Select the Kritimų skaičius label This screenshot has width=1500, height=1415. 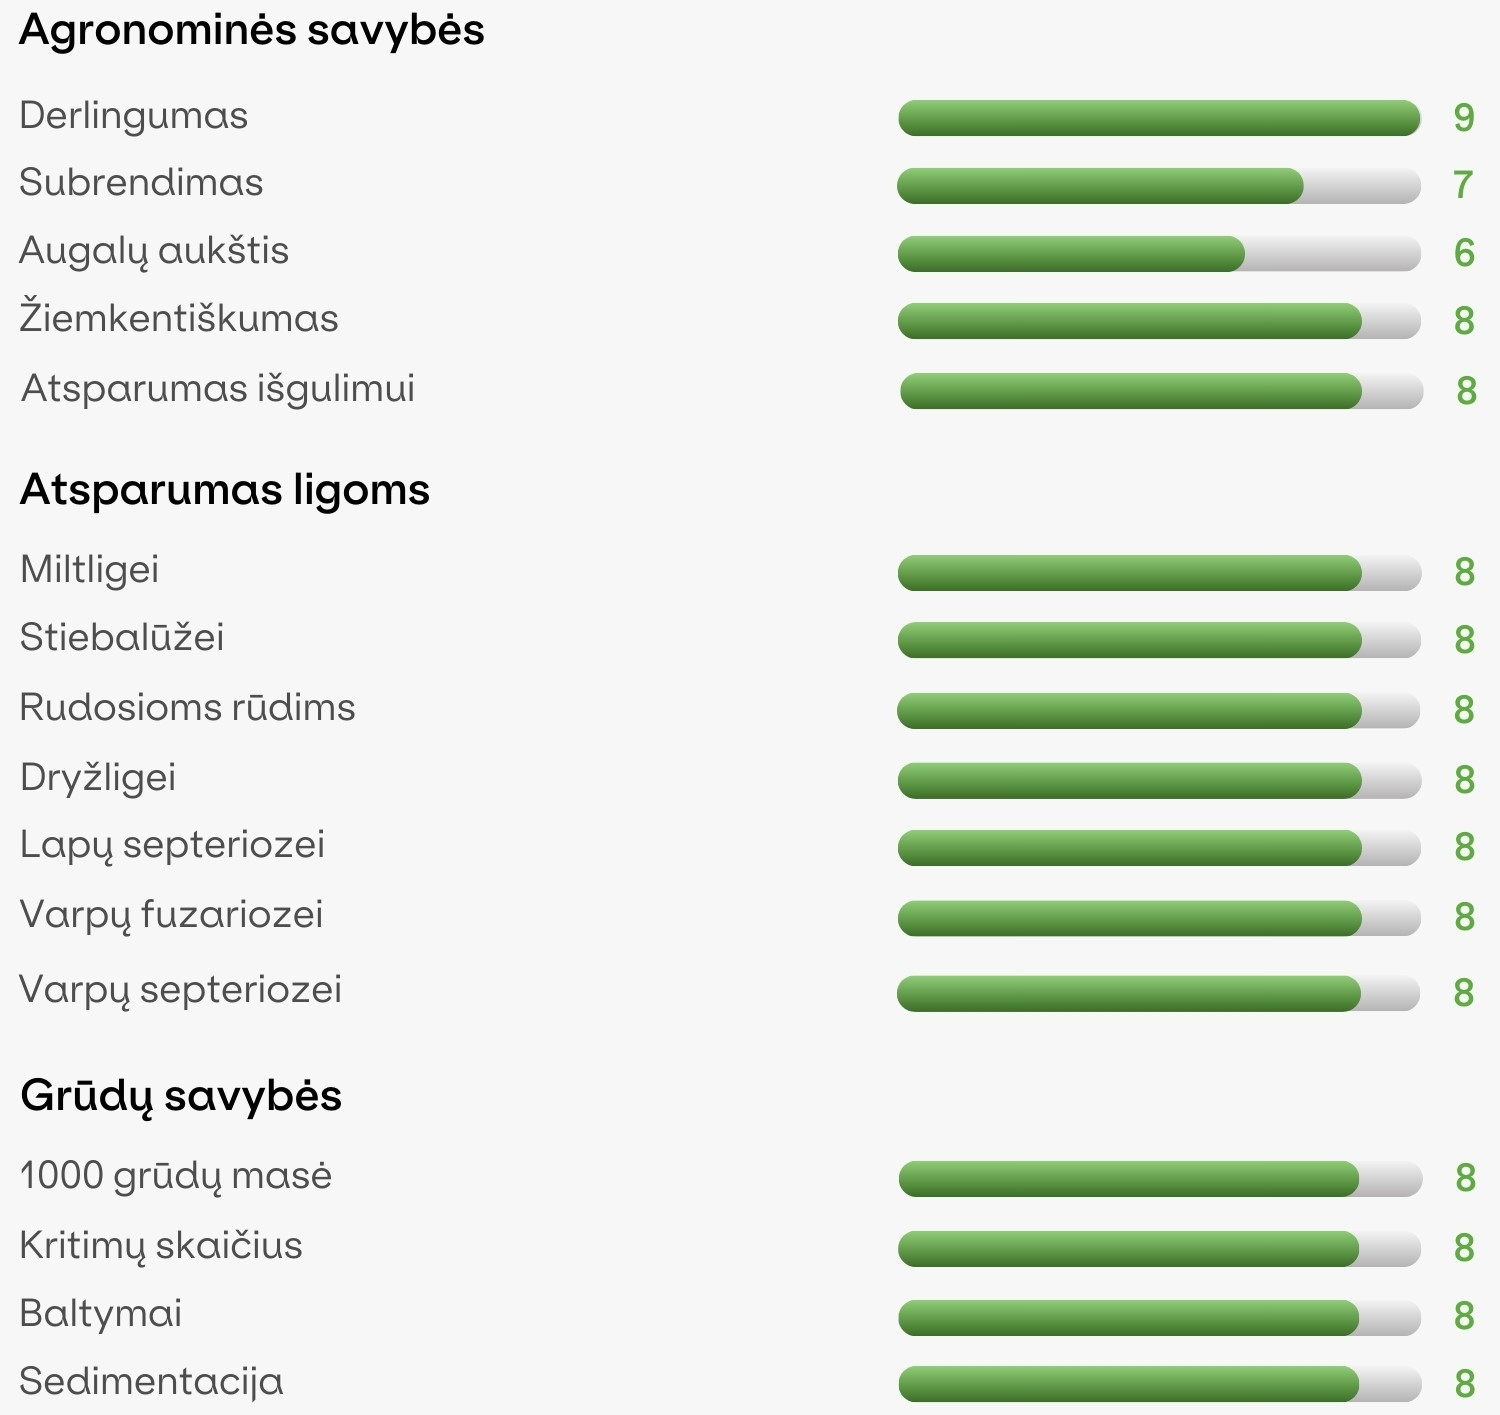pos(160,1246)
